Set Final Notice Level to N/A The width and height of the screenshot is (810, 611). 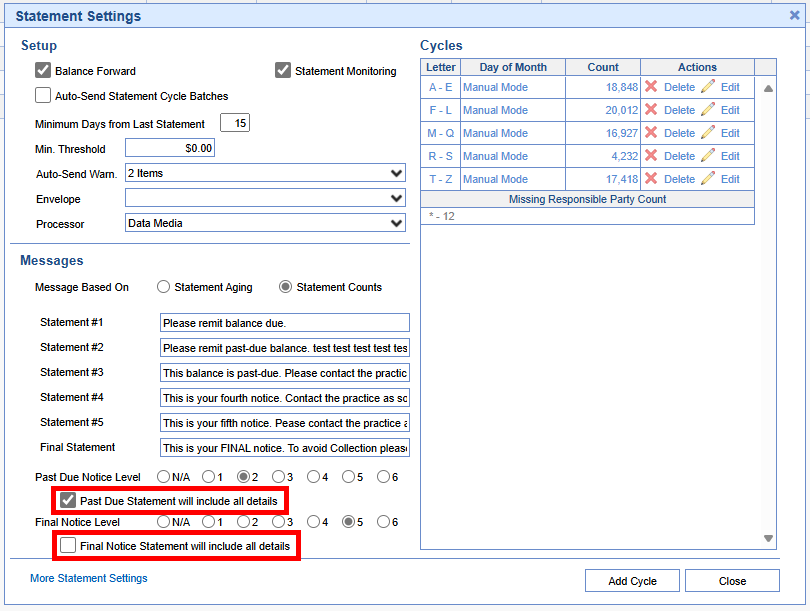click(x=163, y=522)
